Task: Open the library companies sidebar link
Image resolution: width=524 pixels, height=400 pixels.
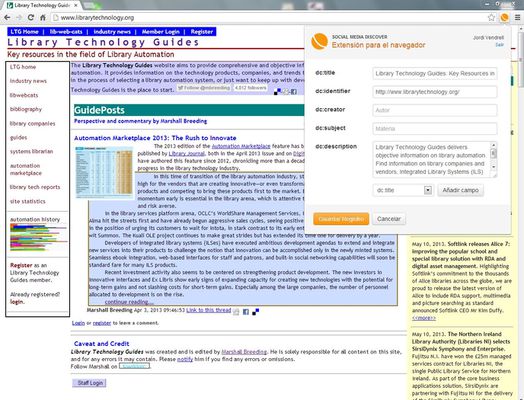Action: [32, 123]
